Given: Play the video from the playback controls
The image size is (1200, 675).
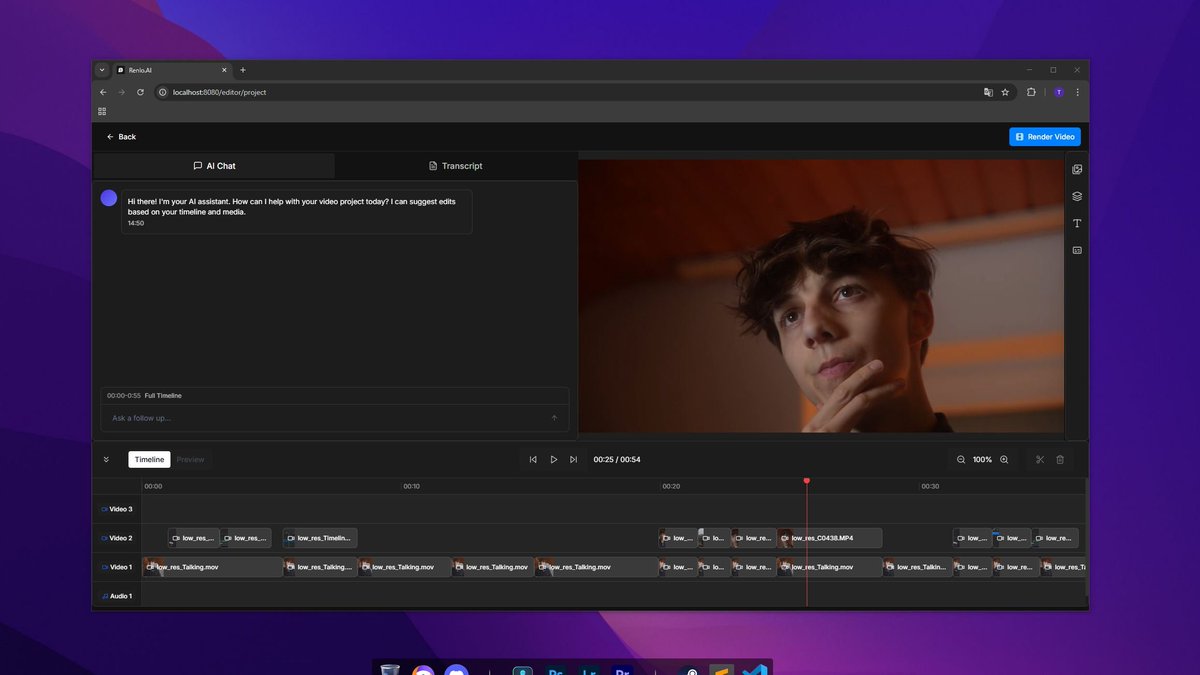Looking at the screenshot, I should pyautogui.click(x=553, y=459).
